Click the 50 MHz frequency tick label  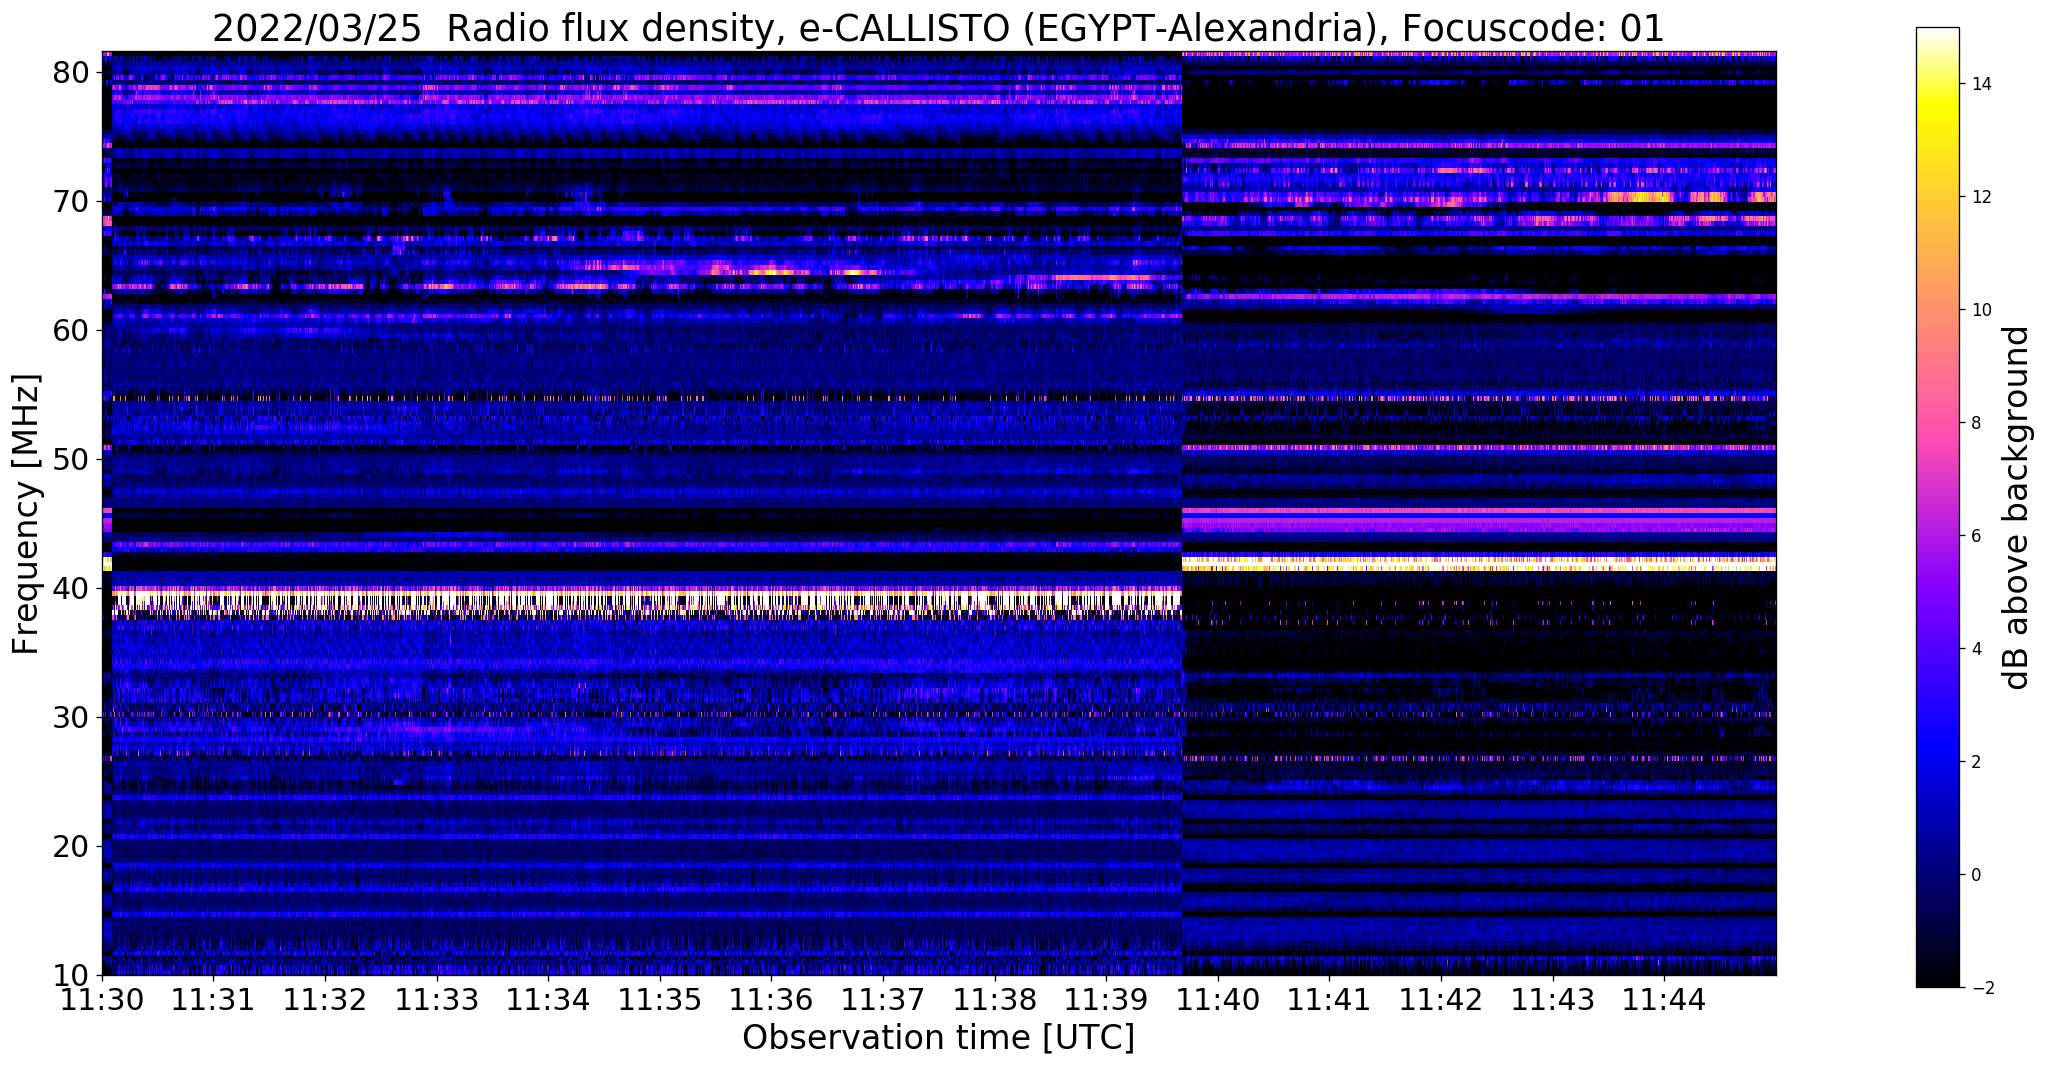[x=73, y=459]
